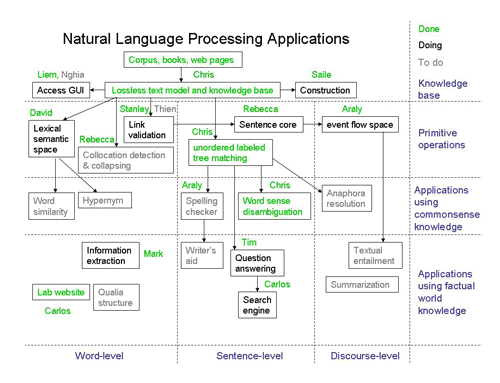Click the Lexical semantic space box
Viewport: 500px width, 383px height.
51,139
